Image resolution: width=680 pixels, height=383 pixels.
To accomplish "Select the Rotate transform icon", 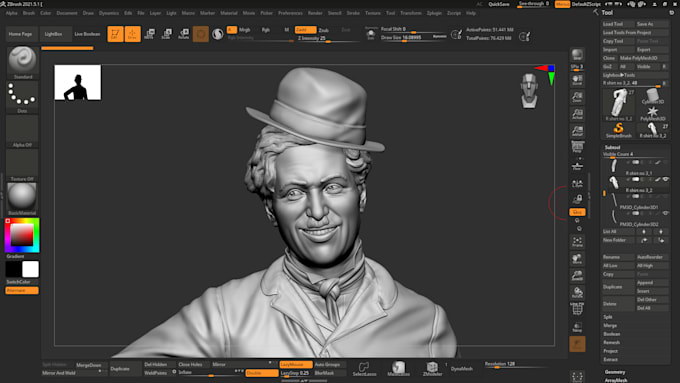I will click(184, 34).
